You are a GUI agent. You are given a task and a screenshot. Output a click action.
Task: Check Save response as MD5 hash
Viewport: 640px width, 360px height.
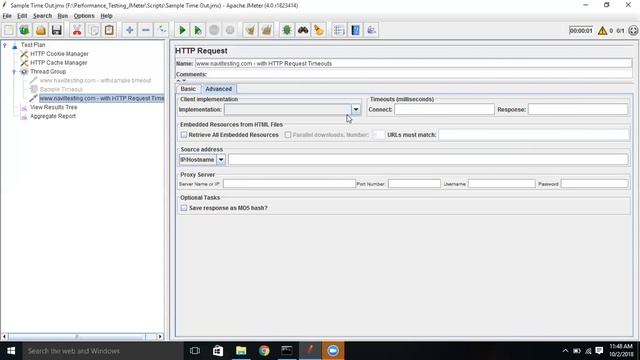coord(184,208)
